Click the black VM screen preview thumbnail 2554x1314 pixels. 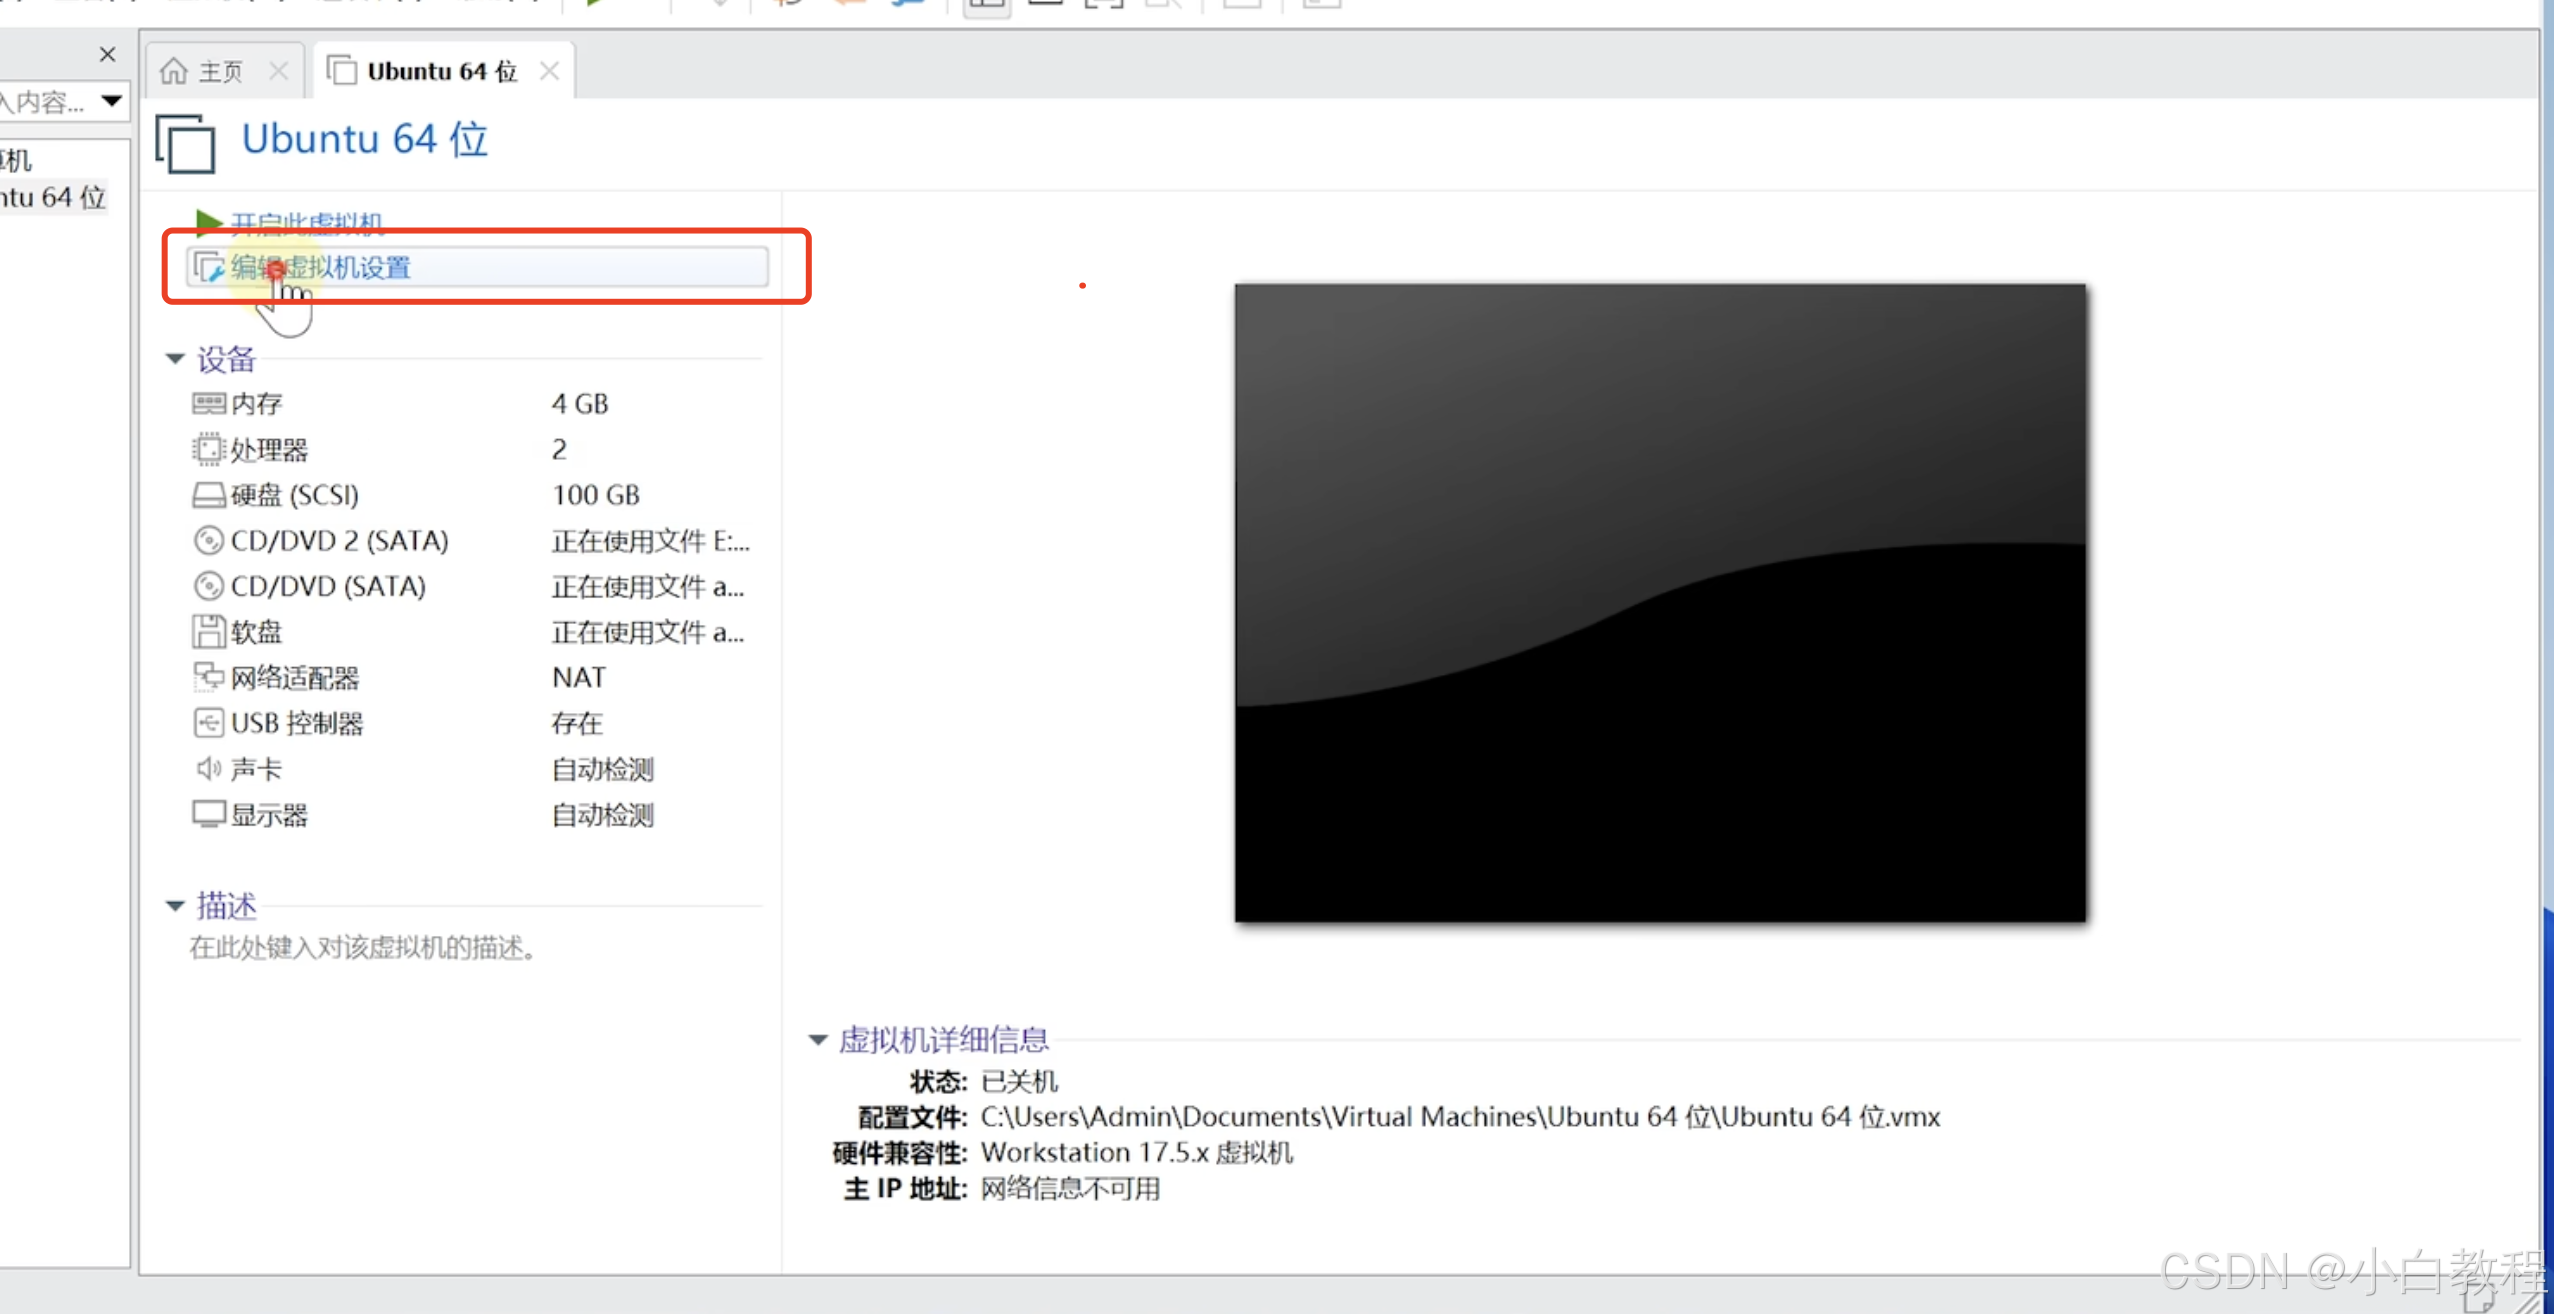coord(1660,603)
